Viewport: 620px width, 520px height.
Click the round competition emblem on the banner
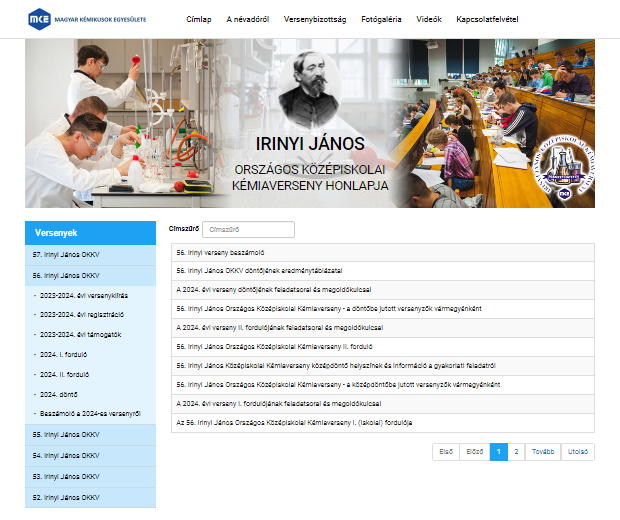point(564,167)
